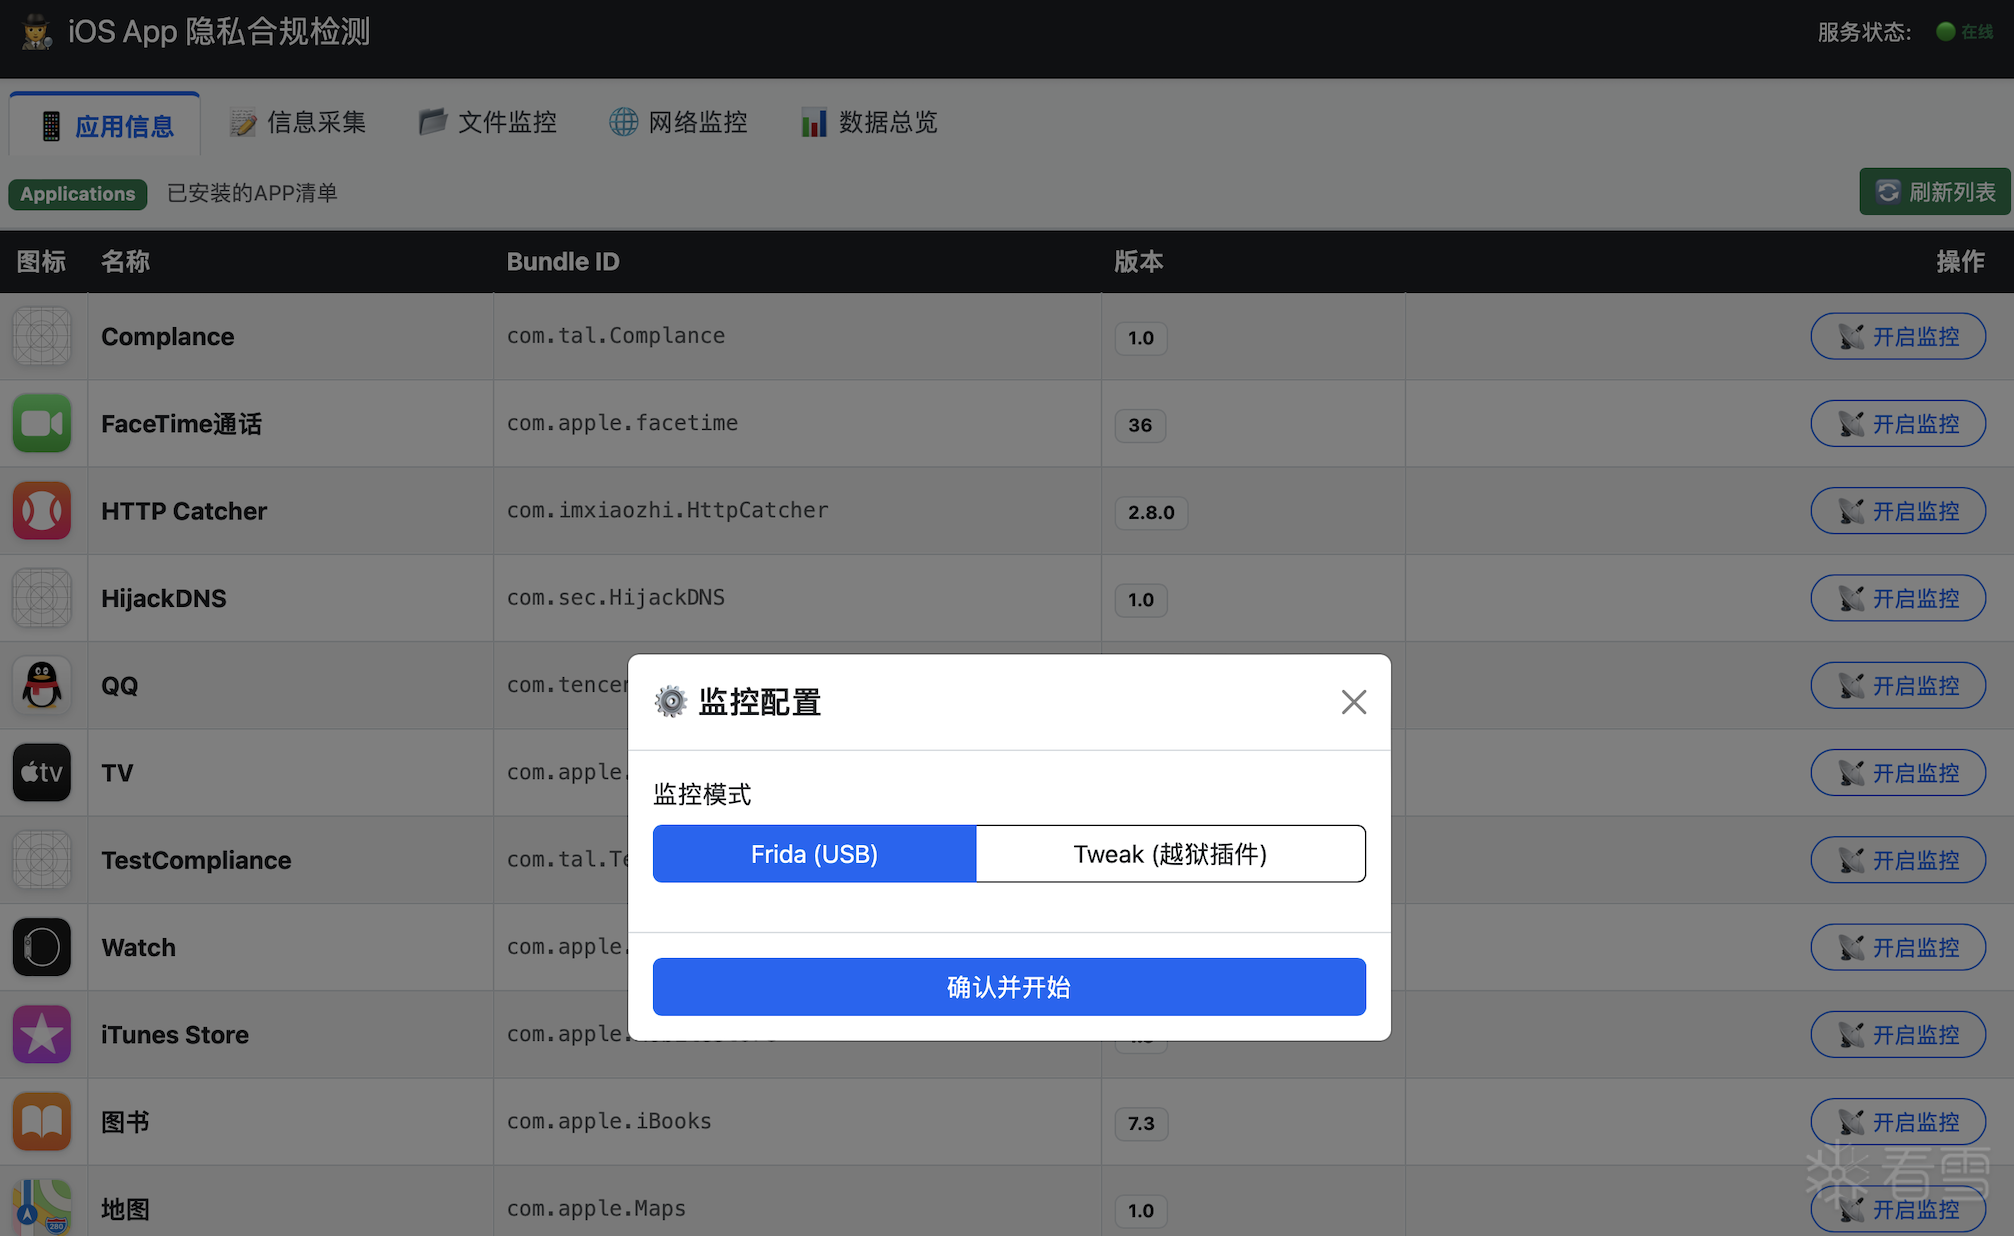Click the 图书 (iBooks) app icon
2014x1236 pixels.
42,1121
